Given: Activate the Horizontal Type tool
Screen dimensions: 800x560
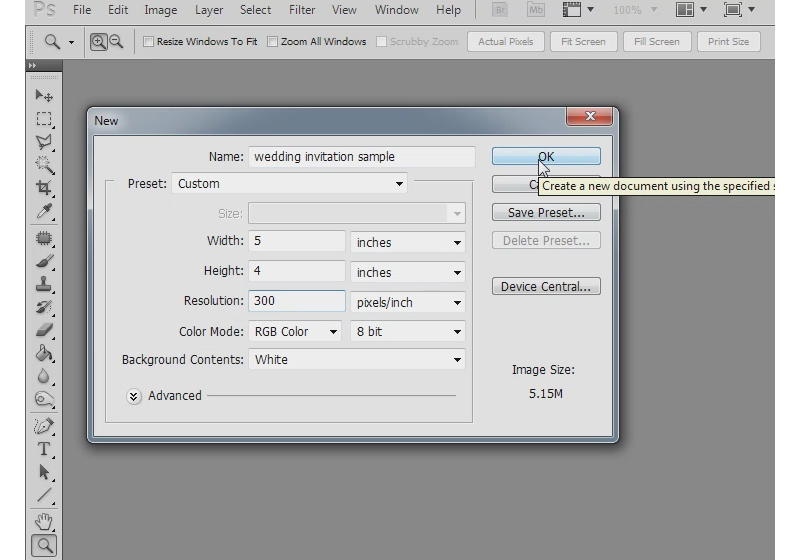Looking at the screenshot, I should point(44,449).
